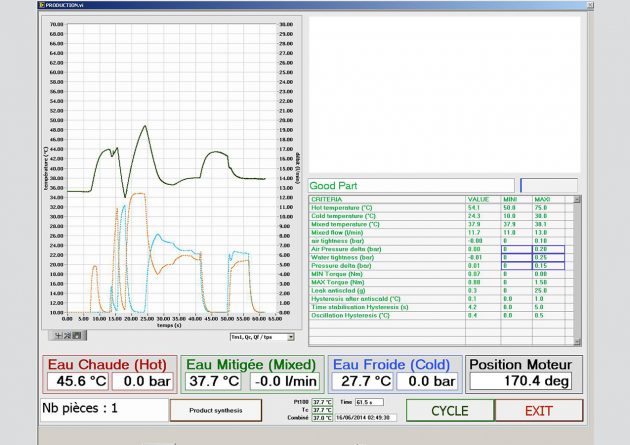The width and height of the screenshot is (630, 445).
Task: Click the PRODUCTION.vi window title icon
Action: pyautogui.click(x=42, y=5)
